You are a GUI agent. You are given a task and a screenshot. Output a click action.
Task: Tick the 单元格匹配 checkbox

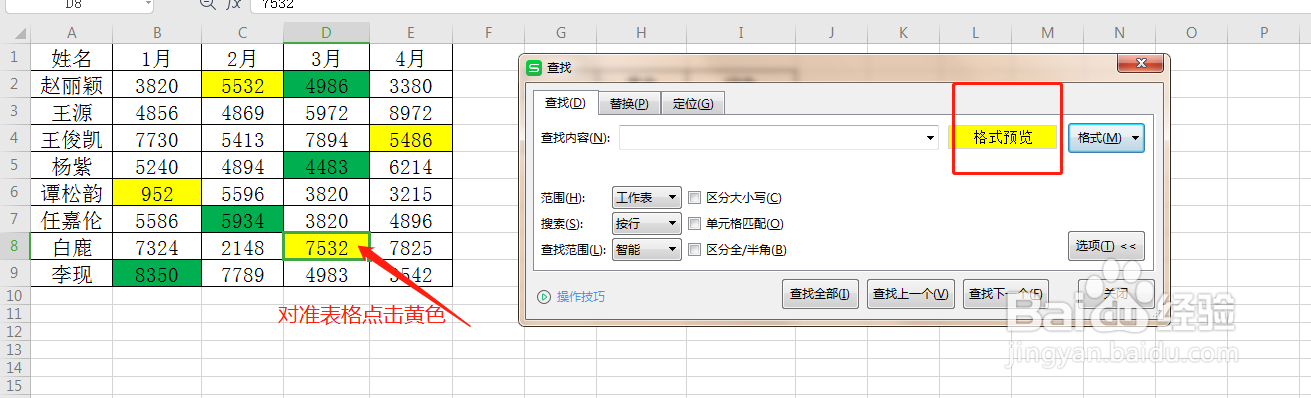(695, 224)
